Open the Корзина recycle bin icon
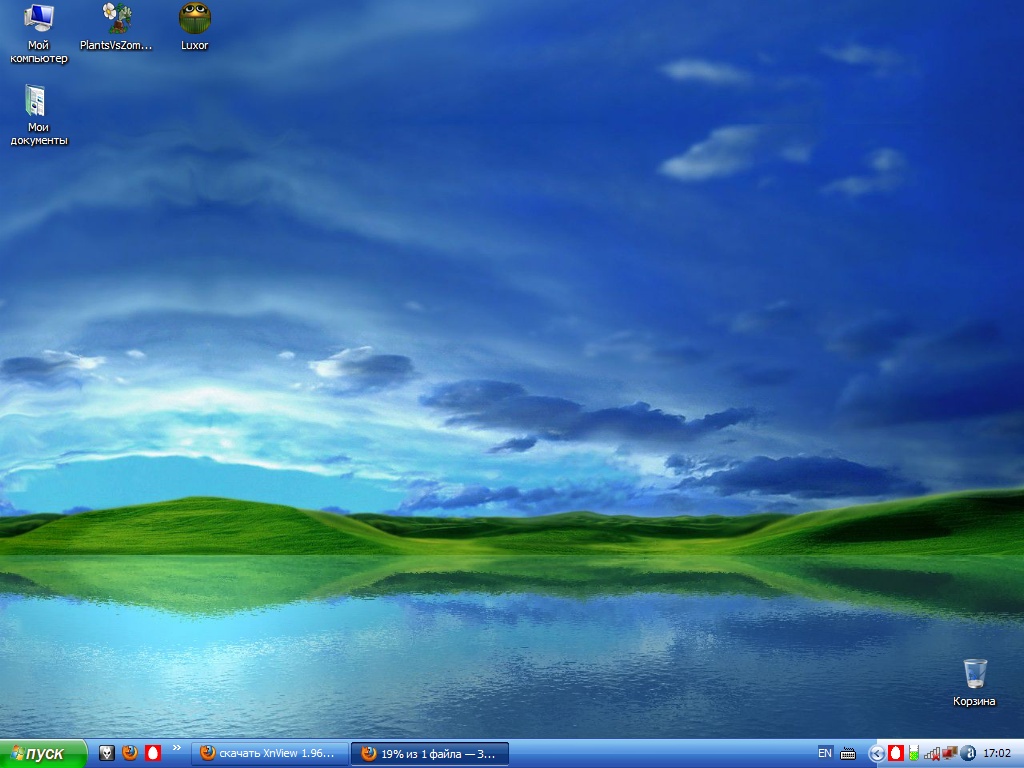 pyautogui.click(x=974, y=673)
